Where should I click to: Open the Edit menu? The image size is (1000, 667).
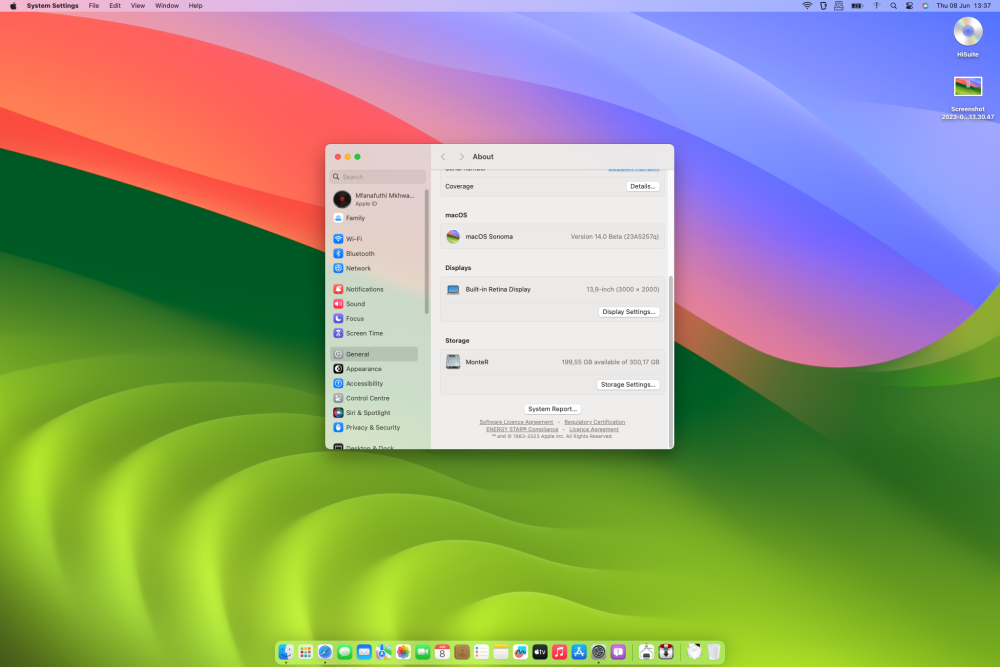115,6
